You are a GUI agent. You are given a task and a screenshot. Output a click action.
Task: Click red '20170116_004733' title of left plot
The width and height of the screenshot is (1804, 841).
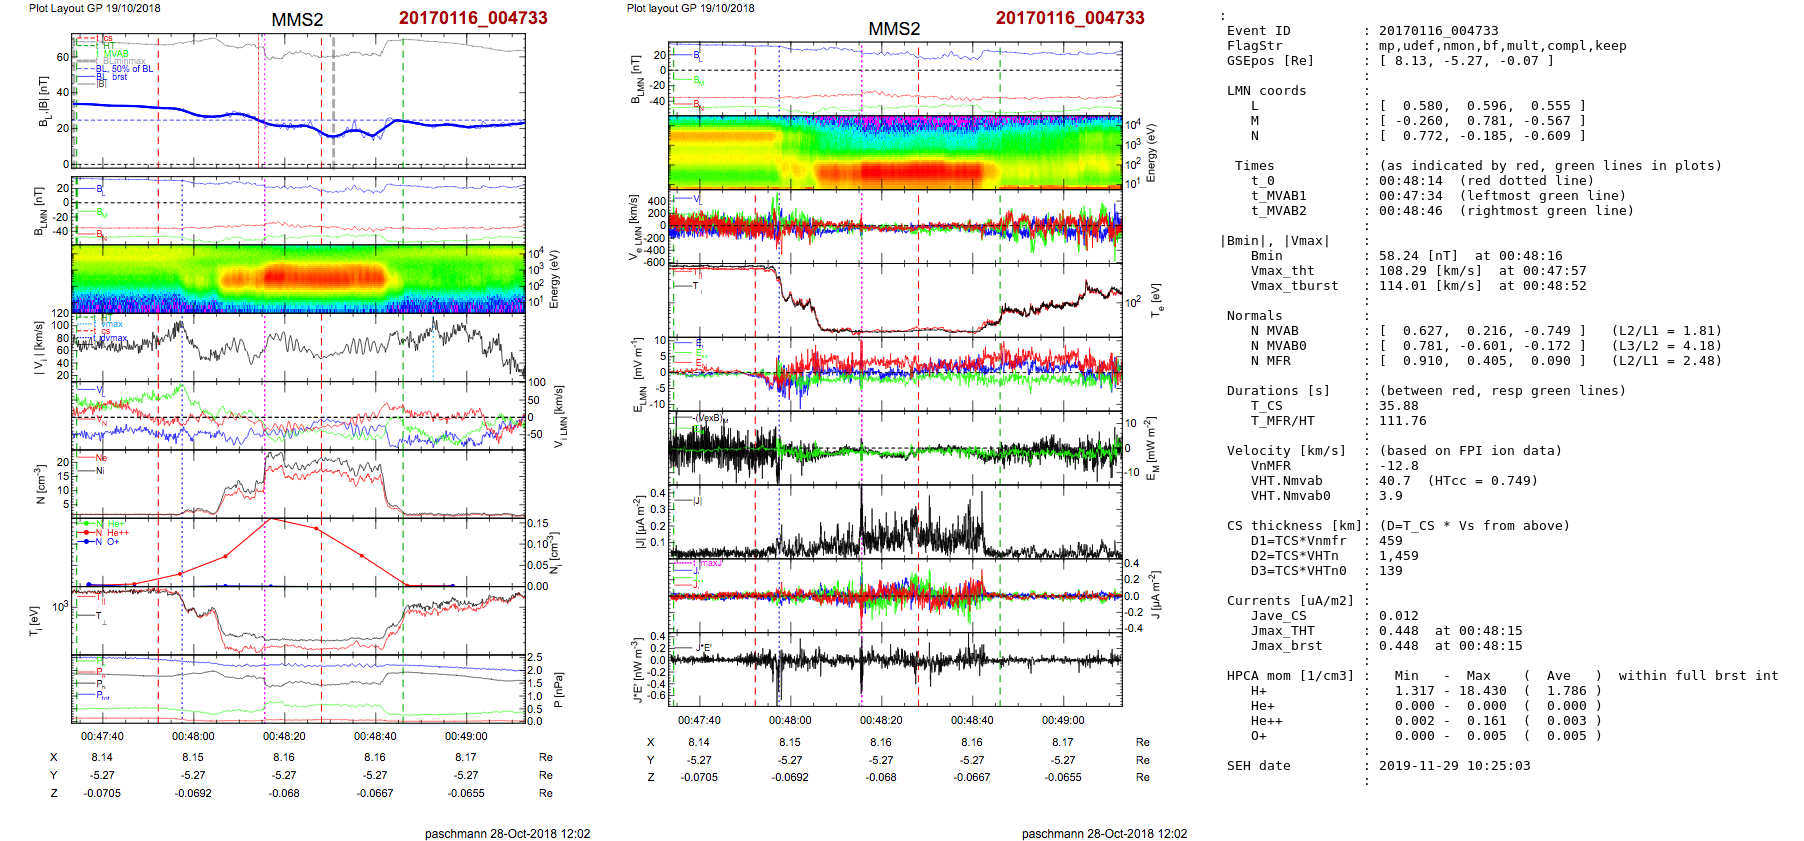[x=473, y=18]
